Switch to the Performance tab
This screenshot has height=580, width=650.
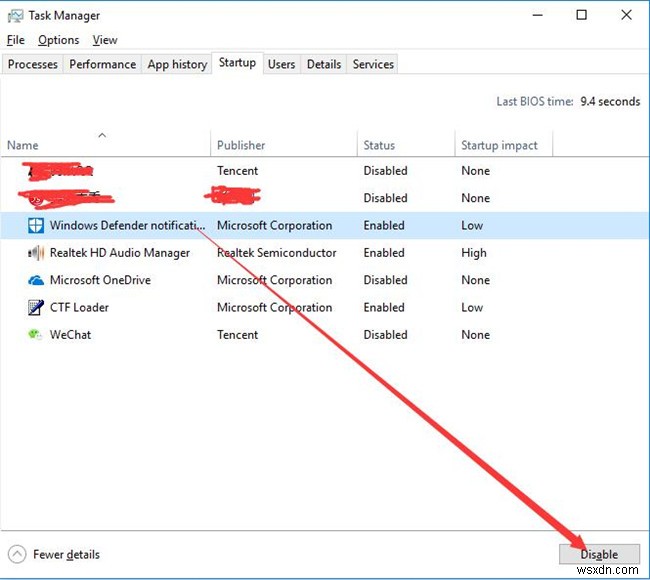coord(102,64)
